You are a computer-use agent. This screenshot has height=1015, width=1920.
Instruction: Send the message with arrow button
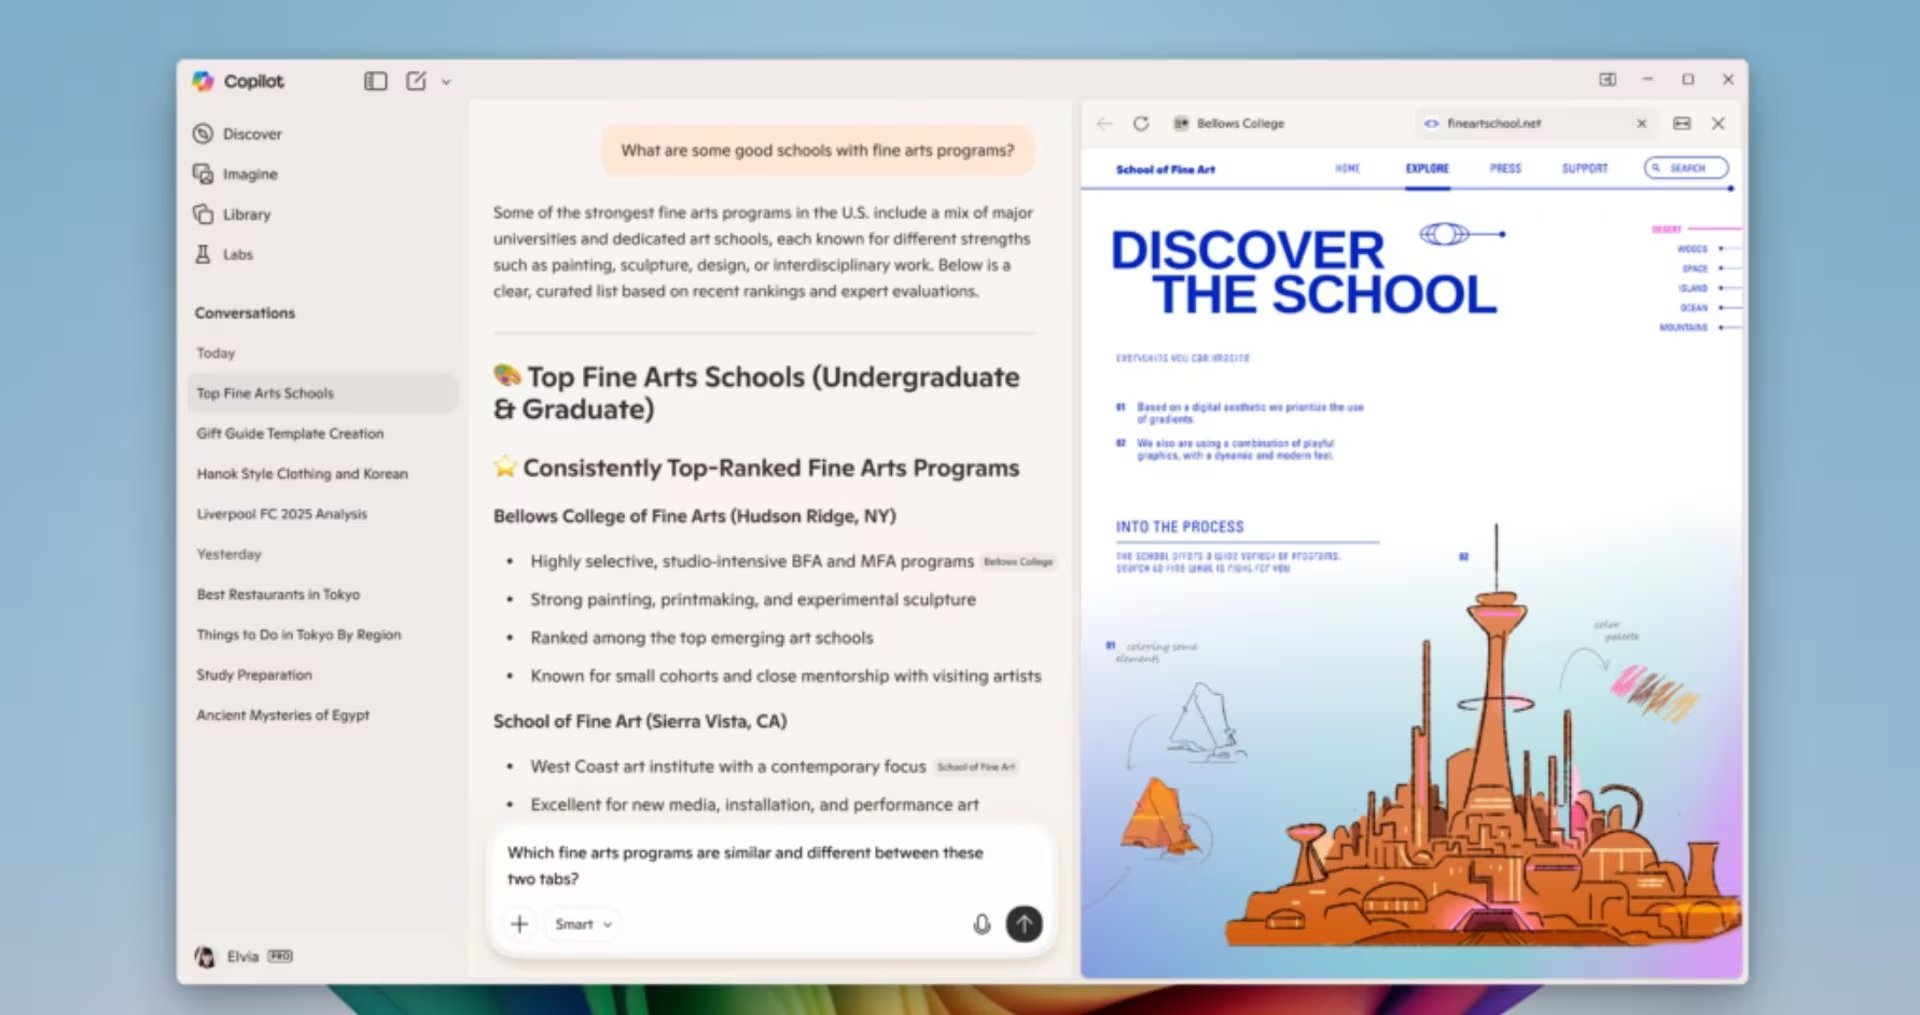tap(1023, 923)
